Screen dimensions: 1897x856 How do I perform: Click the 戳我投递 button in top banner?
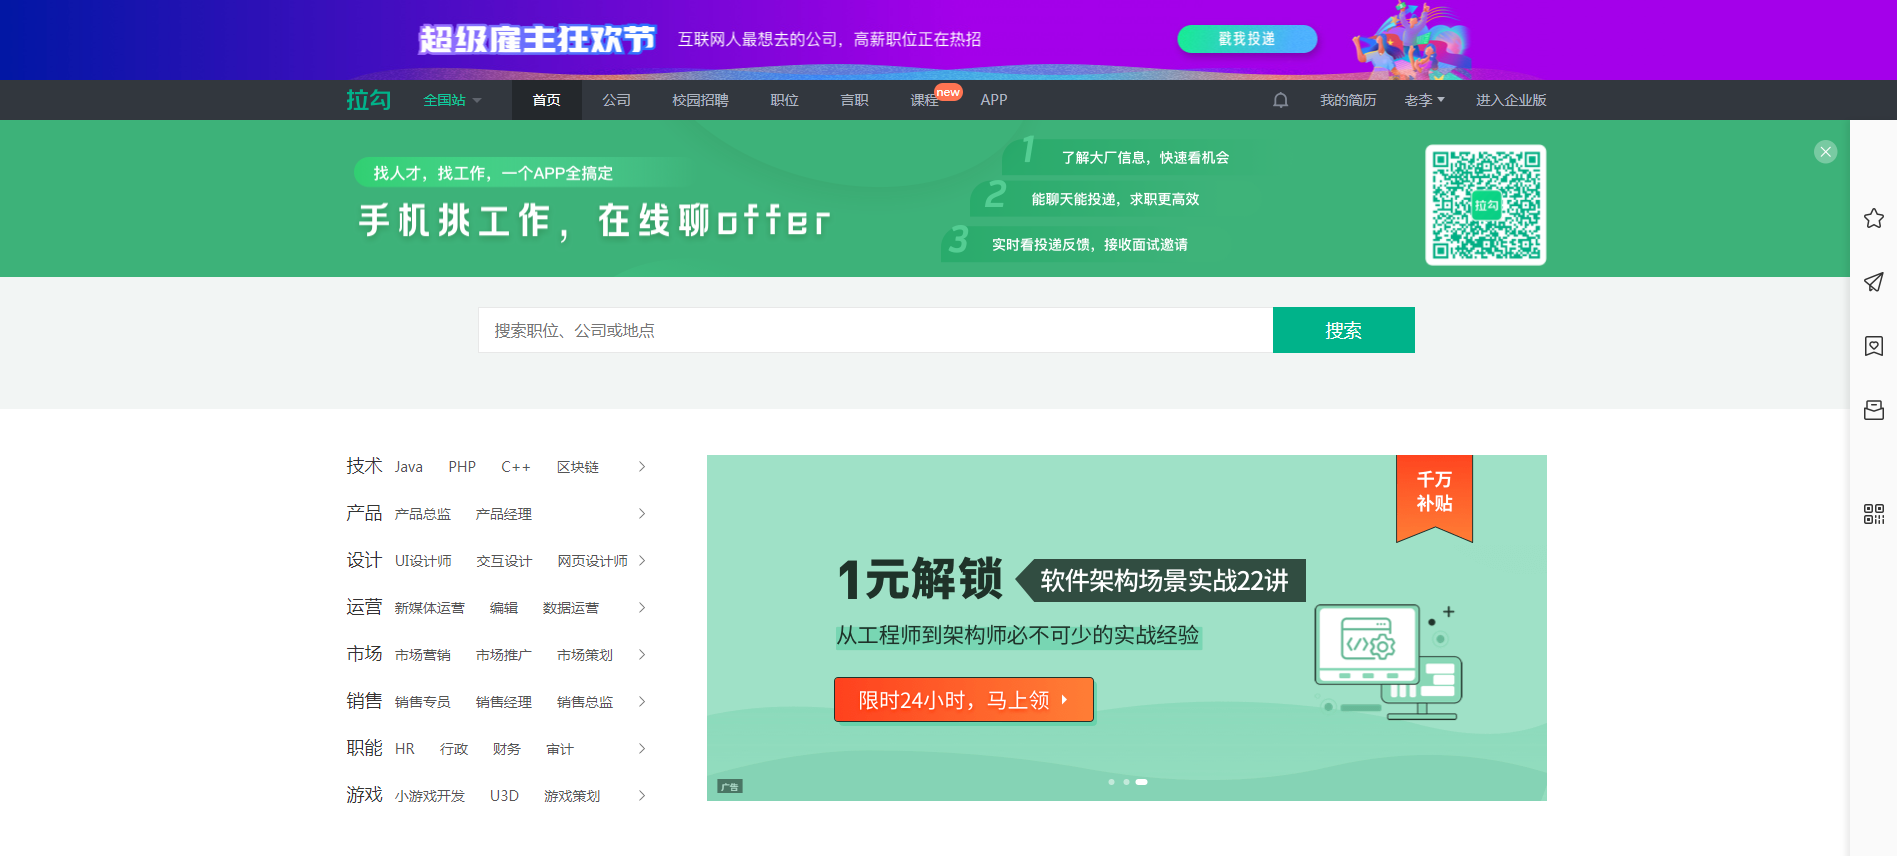(x=1247, y=39)
